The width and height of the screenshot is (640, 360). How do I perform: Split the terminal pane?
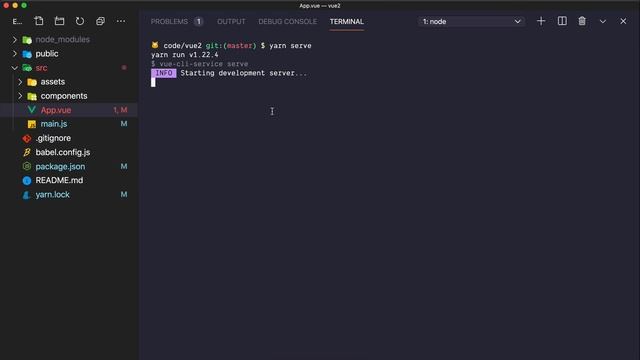[x=562, y=21]
